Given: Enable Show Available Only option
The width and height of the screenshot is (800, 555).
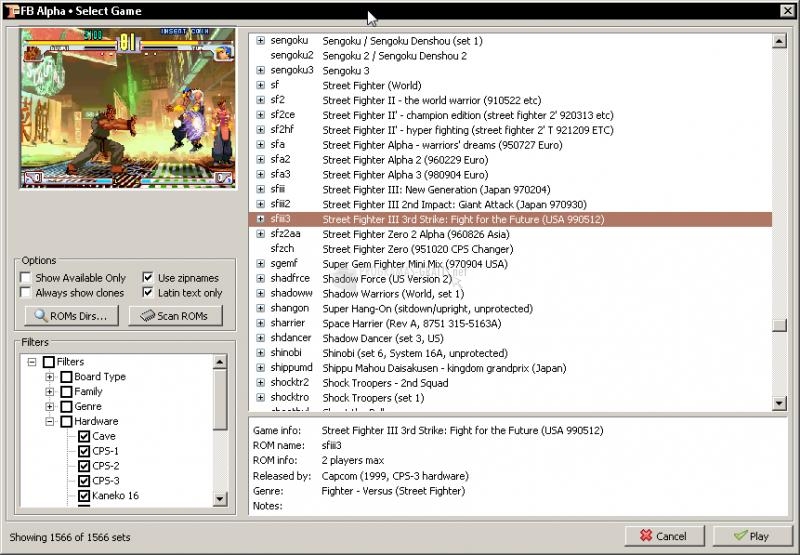Looking at the screenshot, I should click(25, 278).
